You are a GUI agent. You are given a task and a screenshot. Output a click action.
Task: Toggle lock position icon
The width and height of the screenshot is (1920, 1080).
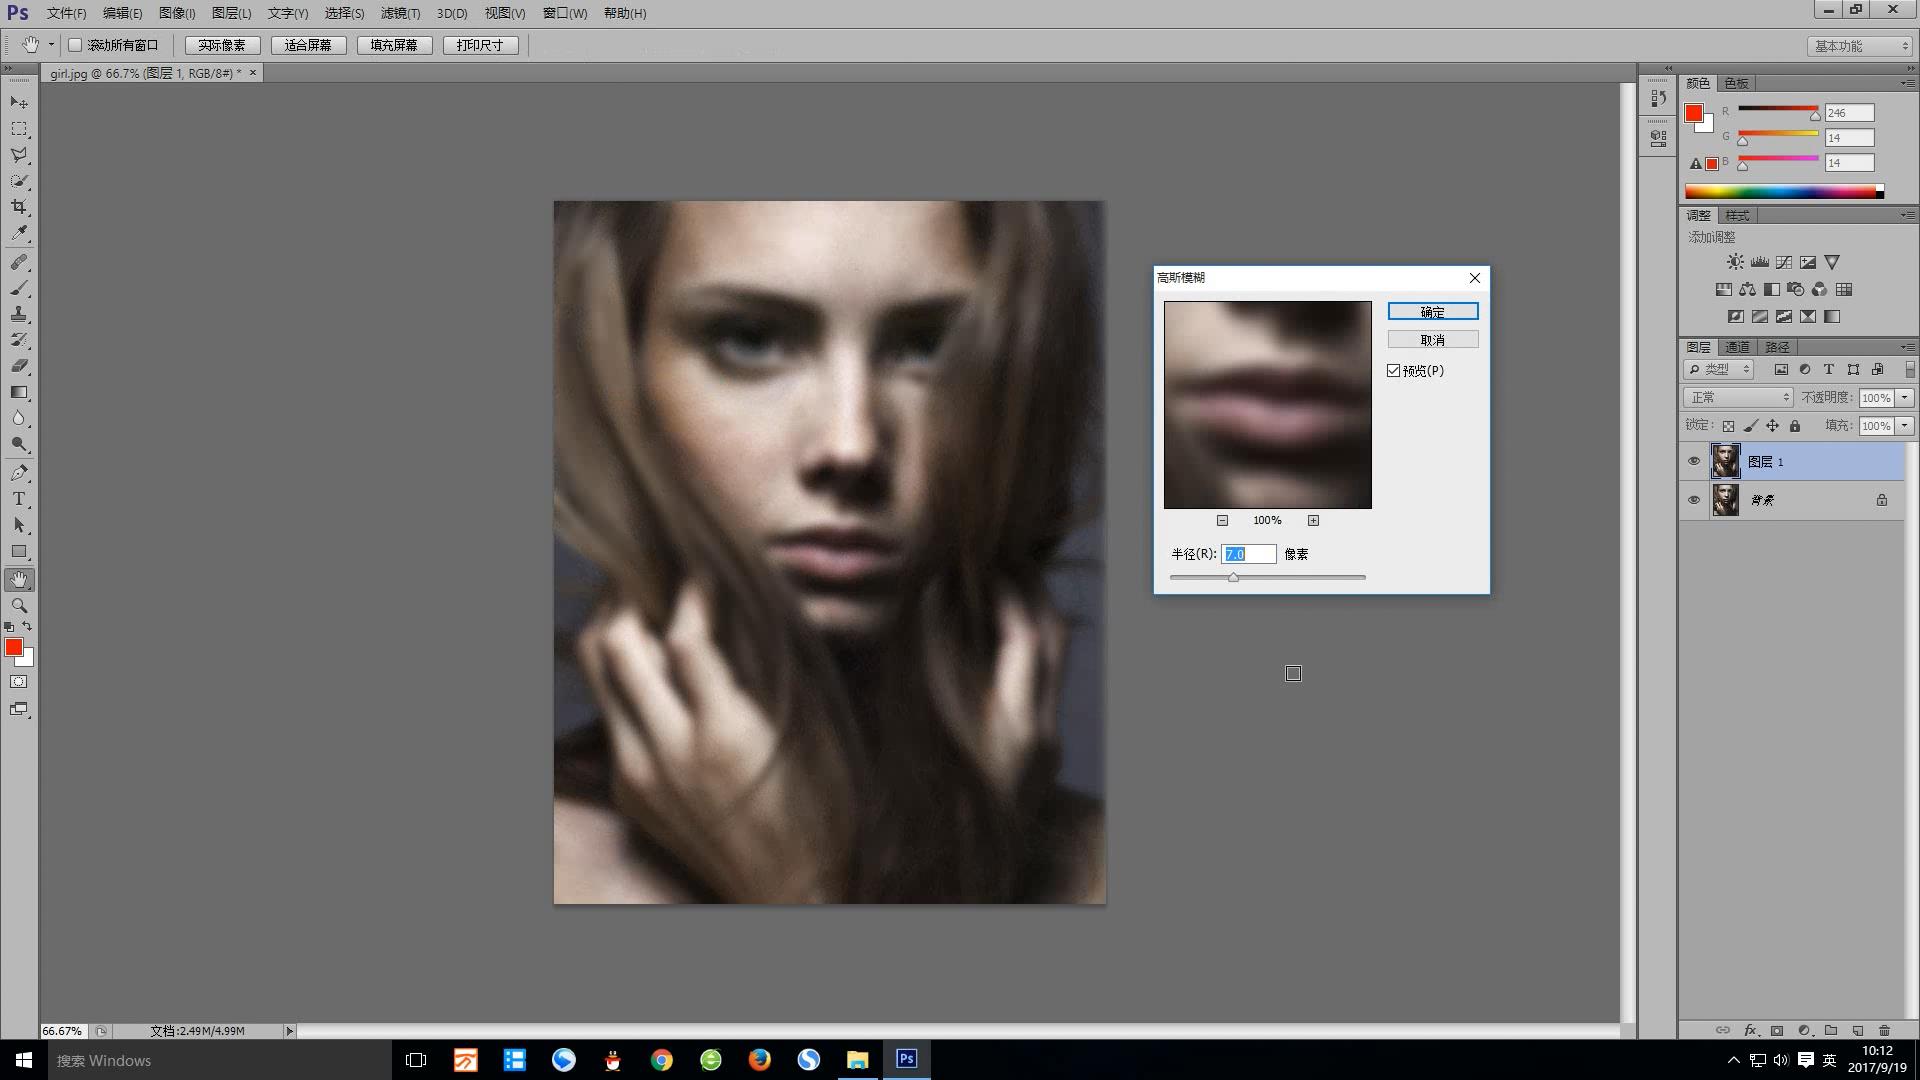click(1772, 426)
